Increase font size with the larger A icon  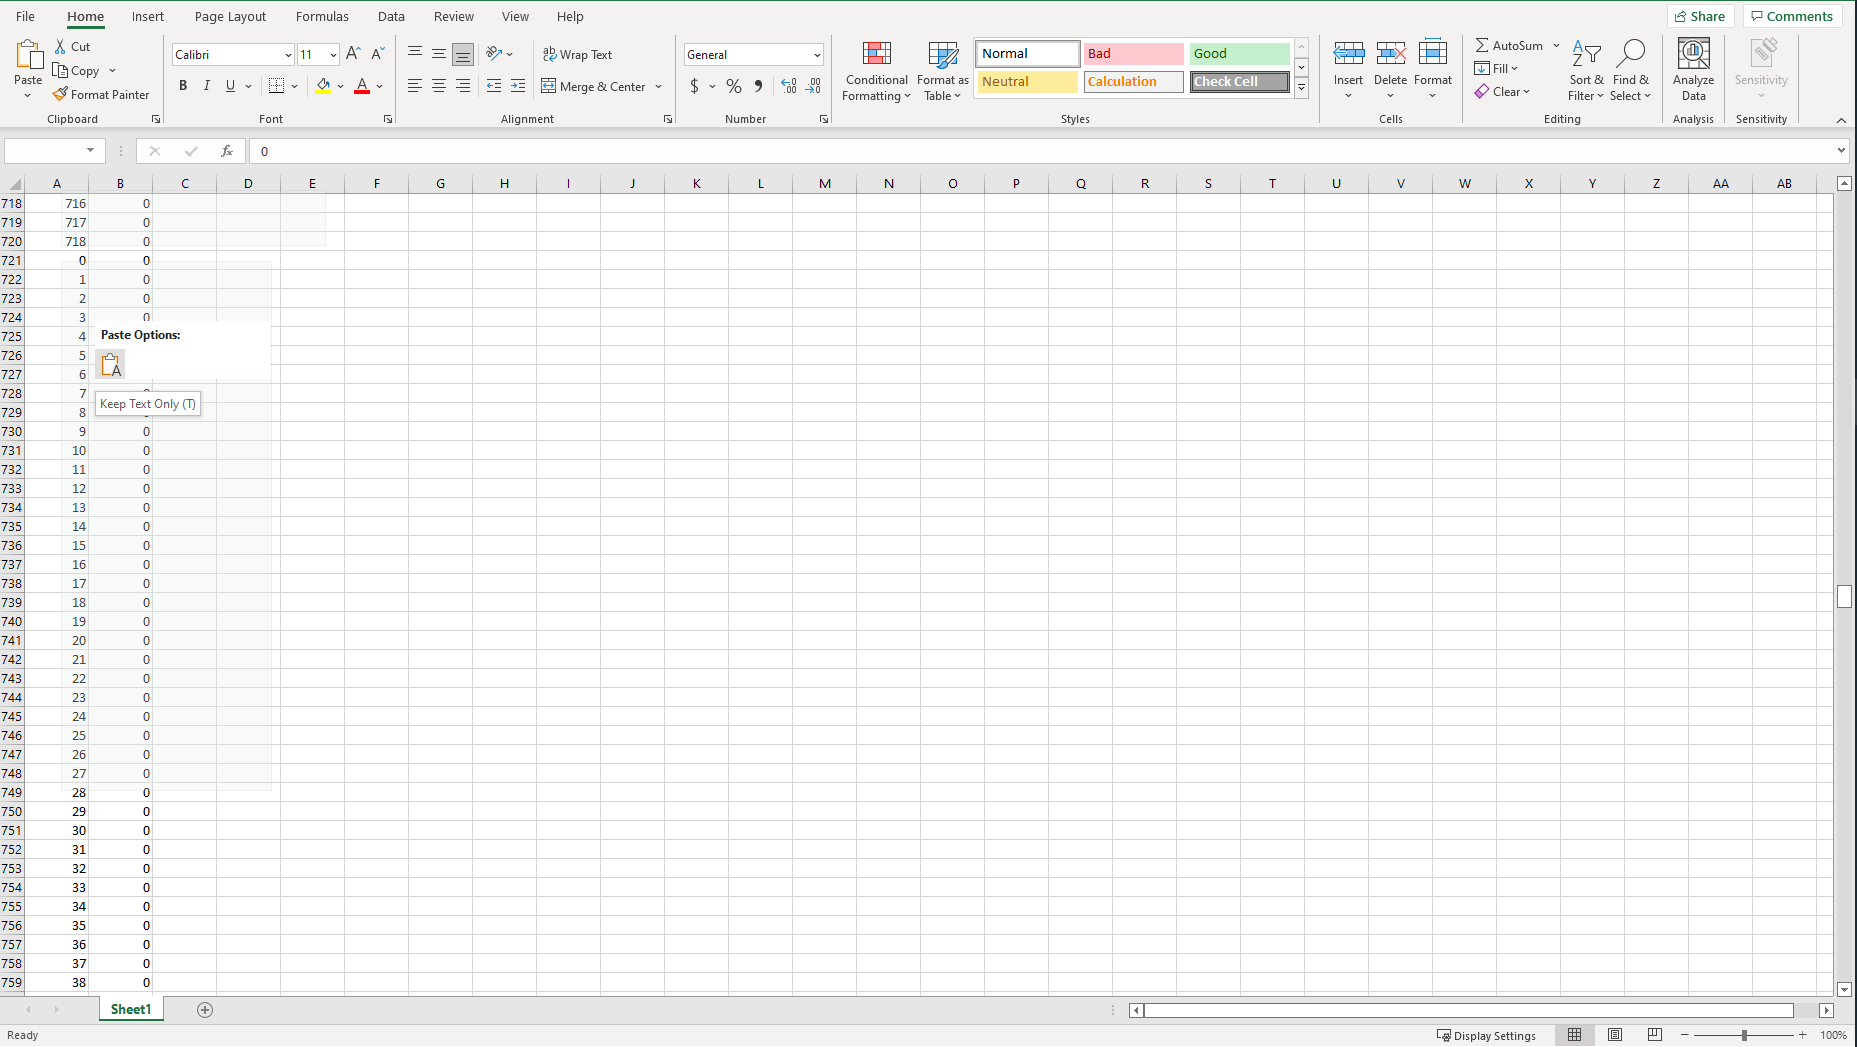pyautogui.click(x=353, y=54)
